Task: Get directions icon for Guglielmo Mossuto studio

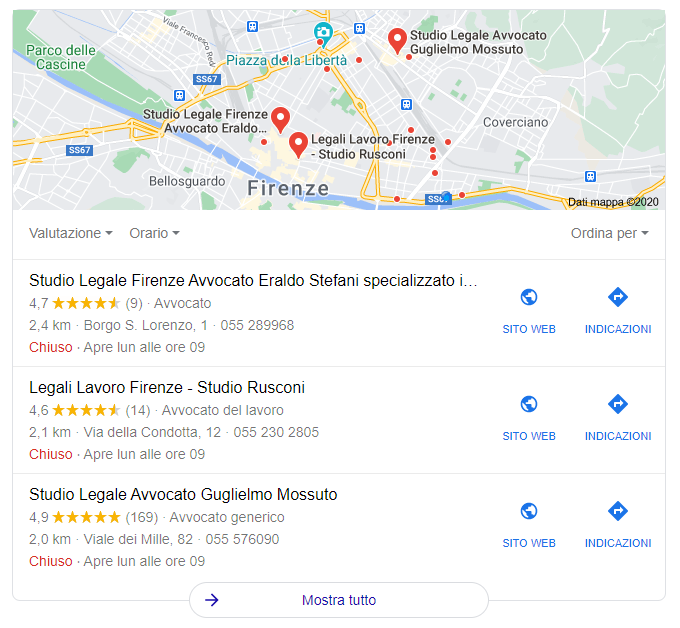Action: tap(618, 511)
